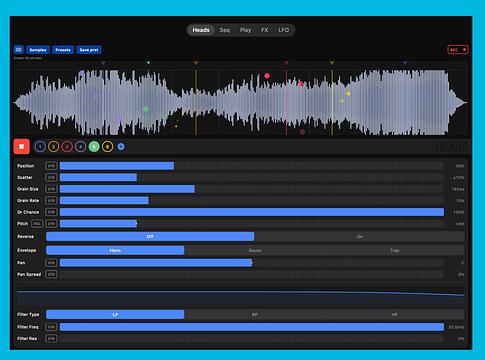Toggle the SCL scale button next to Pitch
The height and width of the screenshot is (360, 485).
37,224
